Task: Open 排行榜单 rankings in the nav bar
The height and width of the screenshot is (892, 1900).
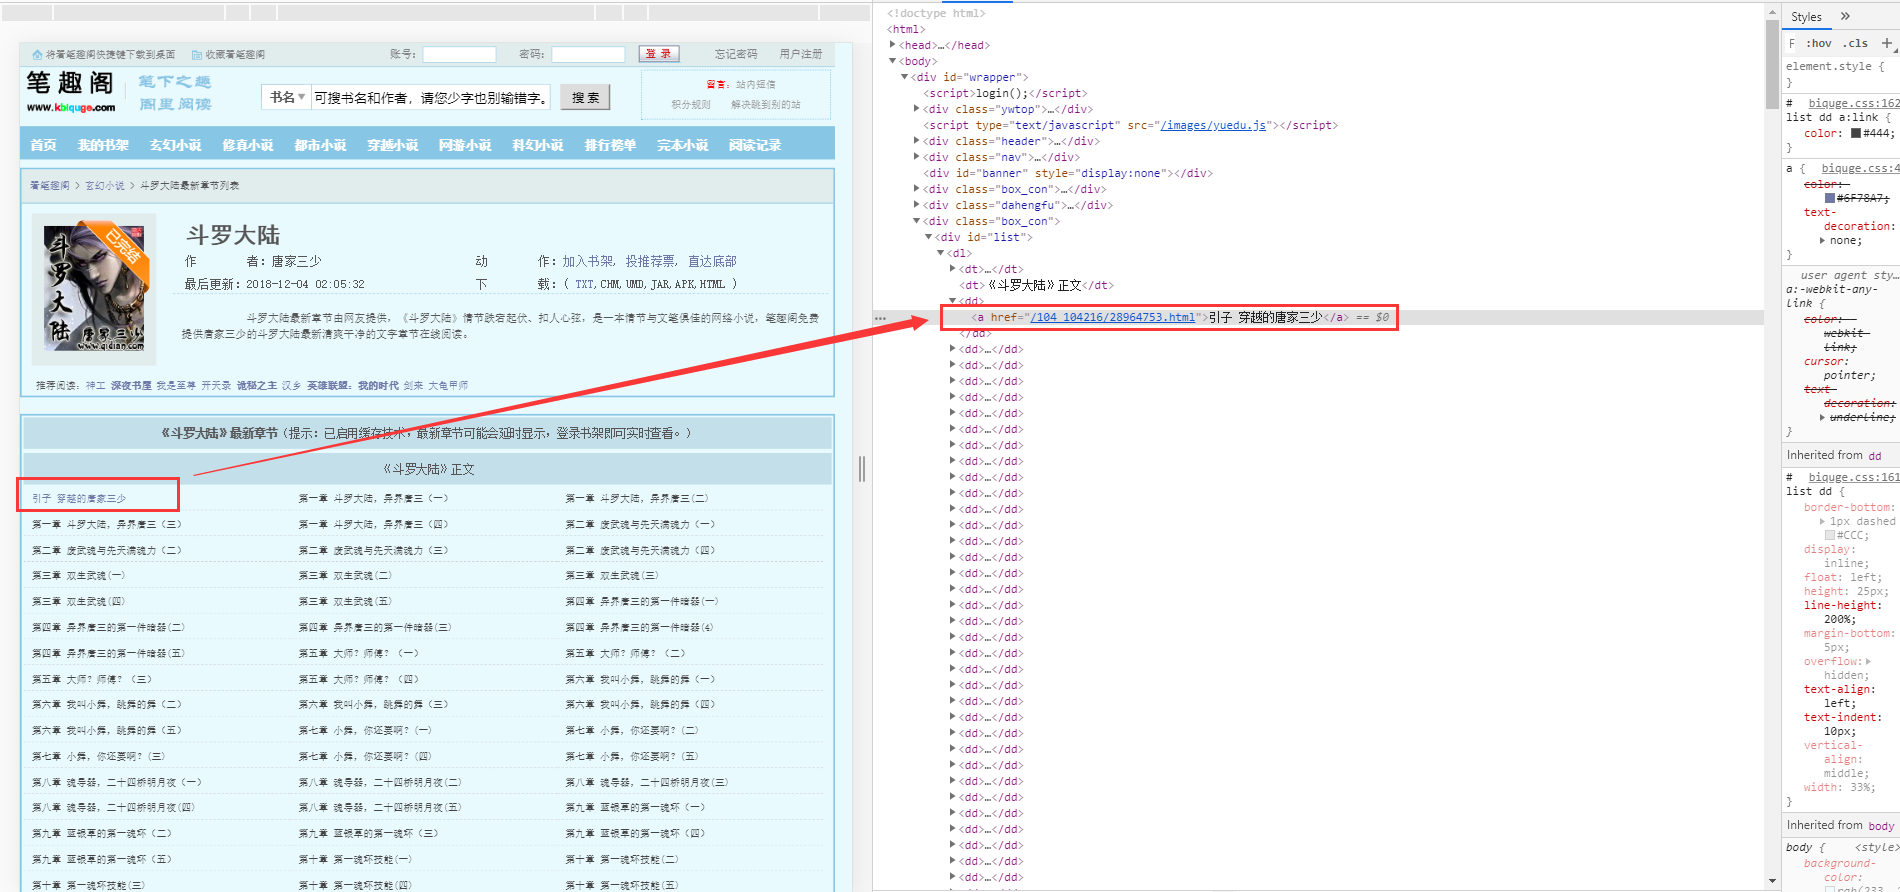Action: (x=610, y=145)
